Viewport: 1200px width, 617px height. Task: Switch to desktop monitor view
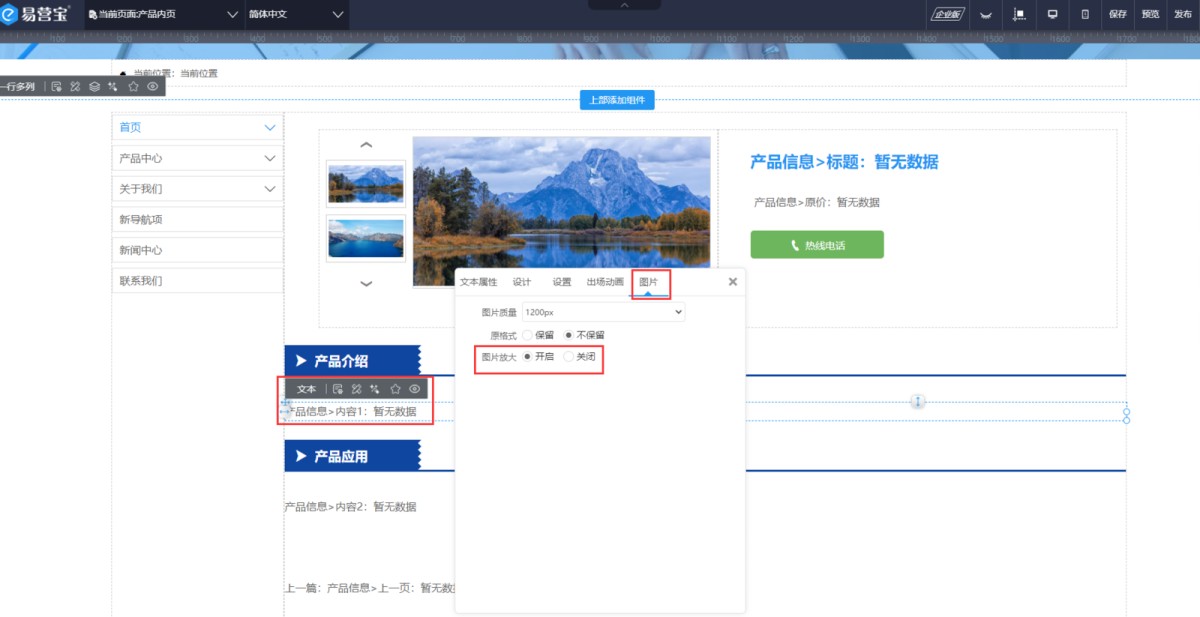point(1052,14)
